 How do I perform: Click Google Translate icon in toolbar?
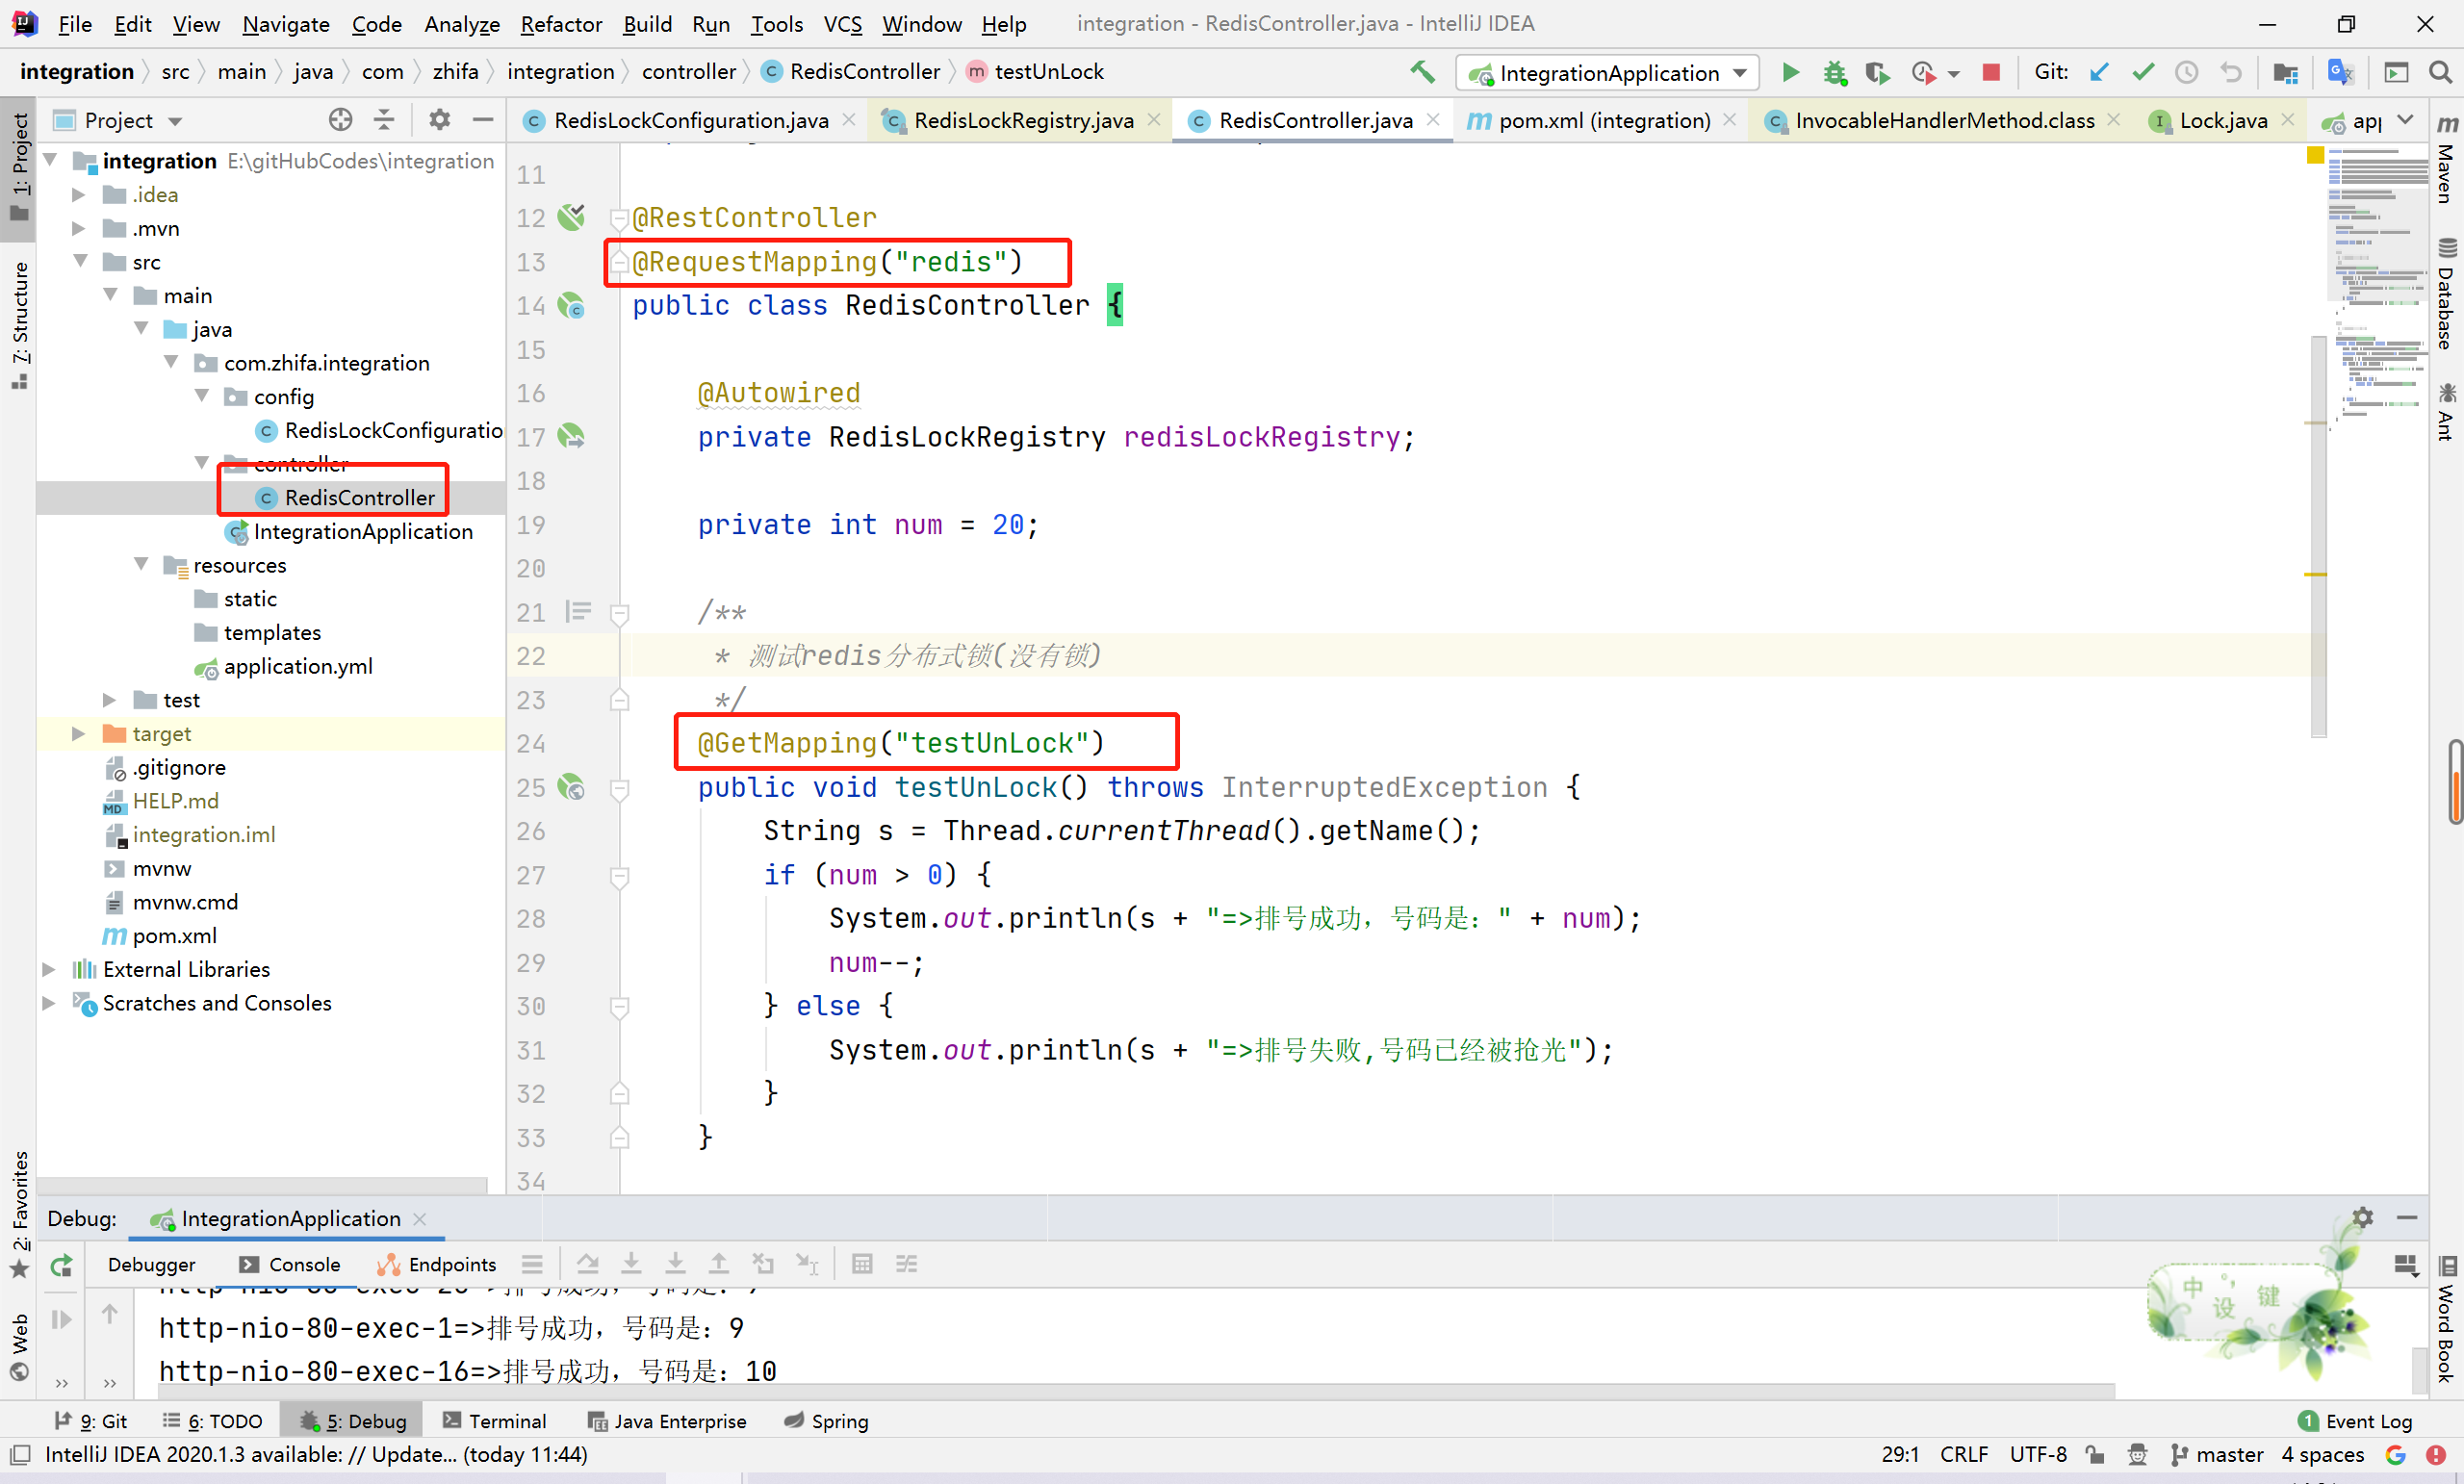[x=2340, y=72]
